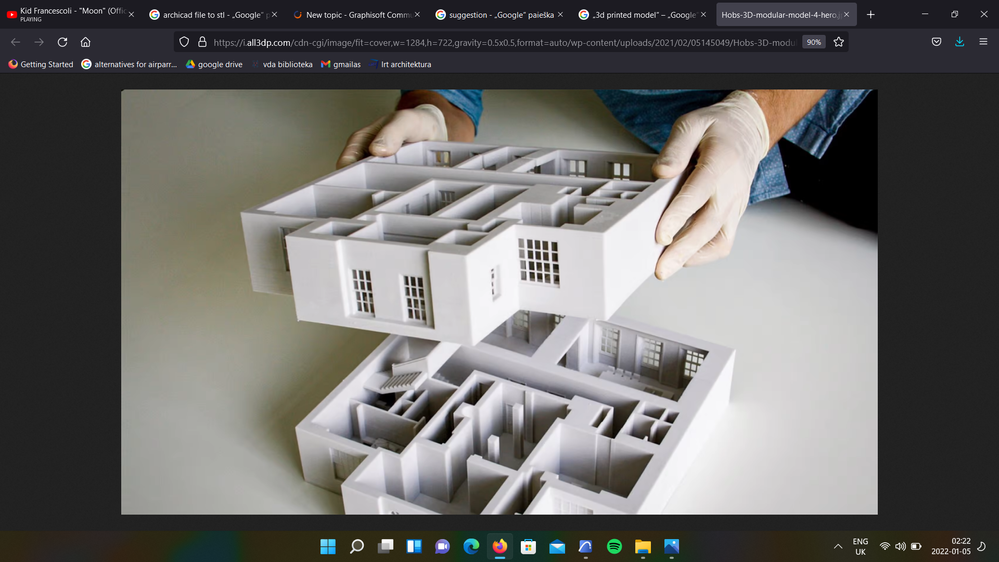Go back to the previous page
The width and height of the screenshot is (999, 562).
click(15, 42)
